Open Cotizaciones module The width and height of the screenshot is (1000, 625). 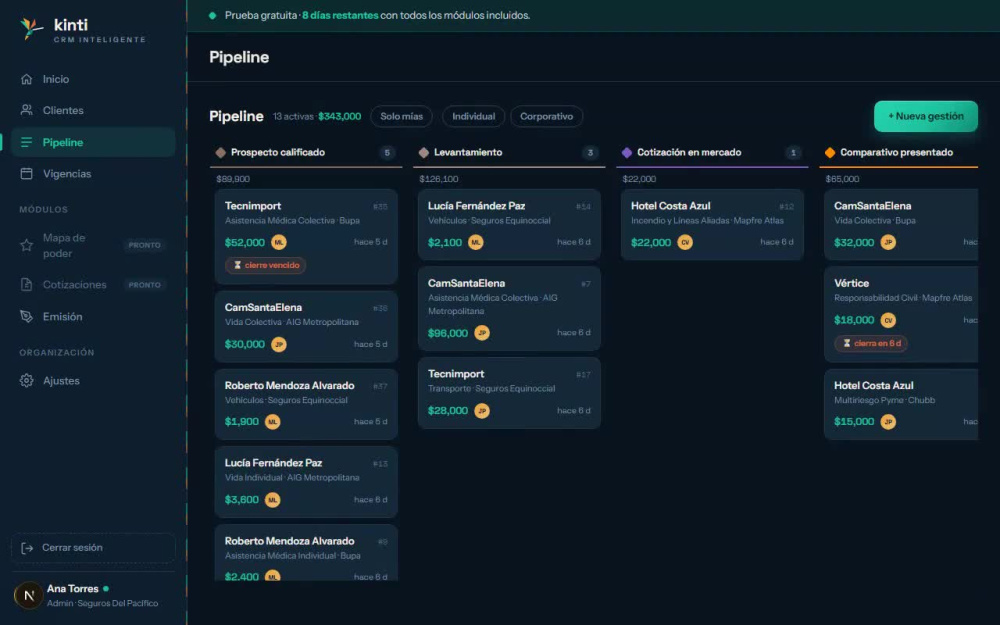pyautogui.click(x=93, y=284)
